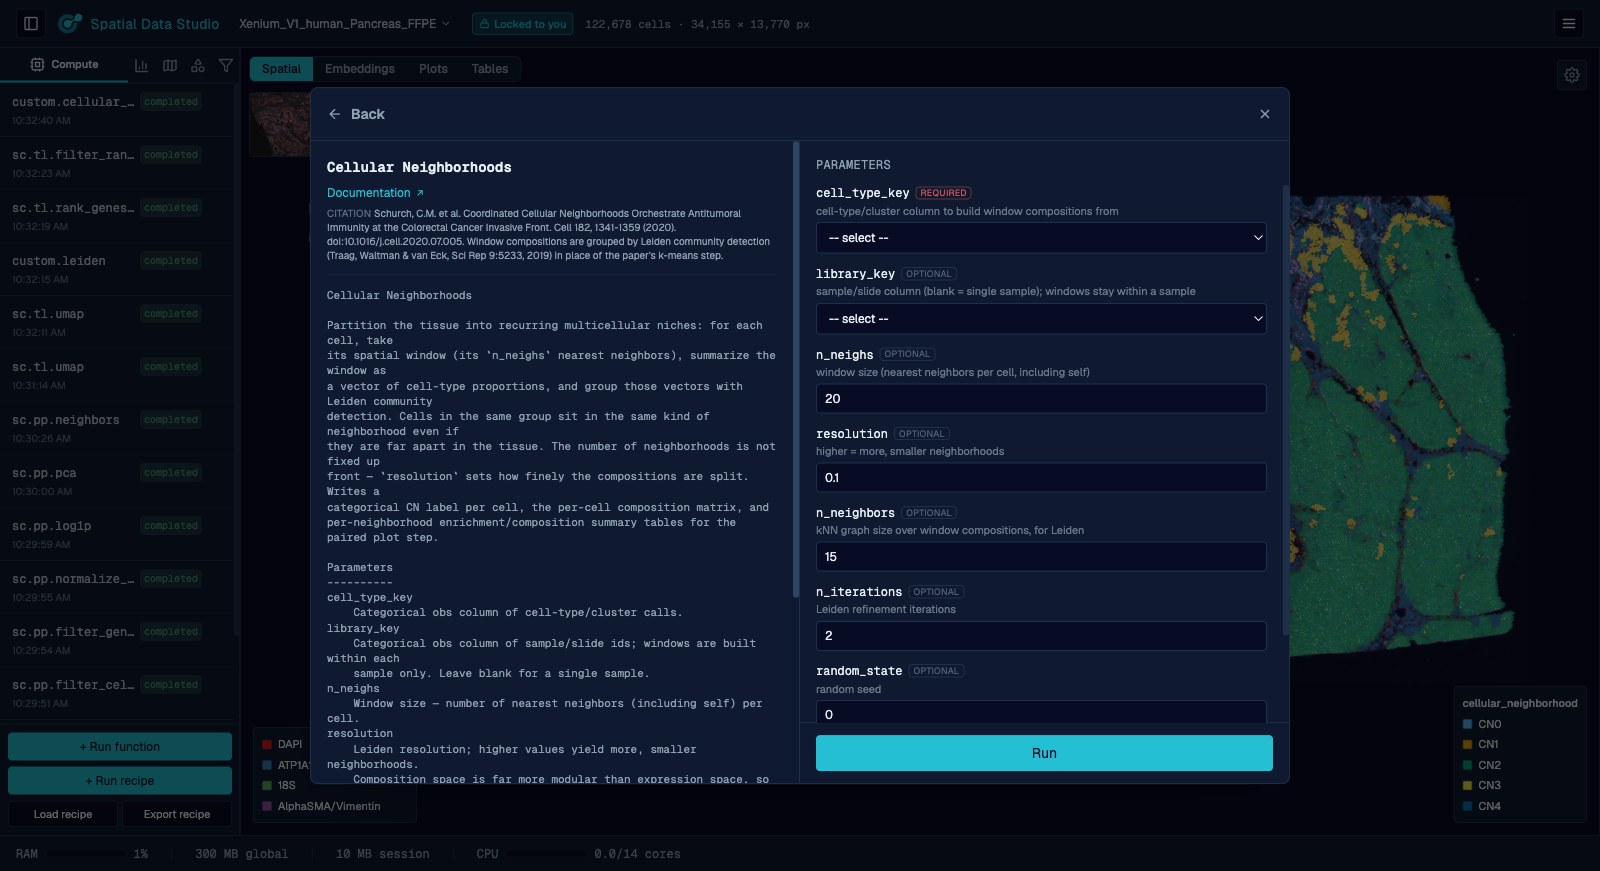Select the sc.pp.log1p history entry
Screen dimensions: 1600x871
(x=117, y=534)
